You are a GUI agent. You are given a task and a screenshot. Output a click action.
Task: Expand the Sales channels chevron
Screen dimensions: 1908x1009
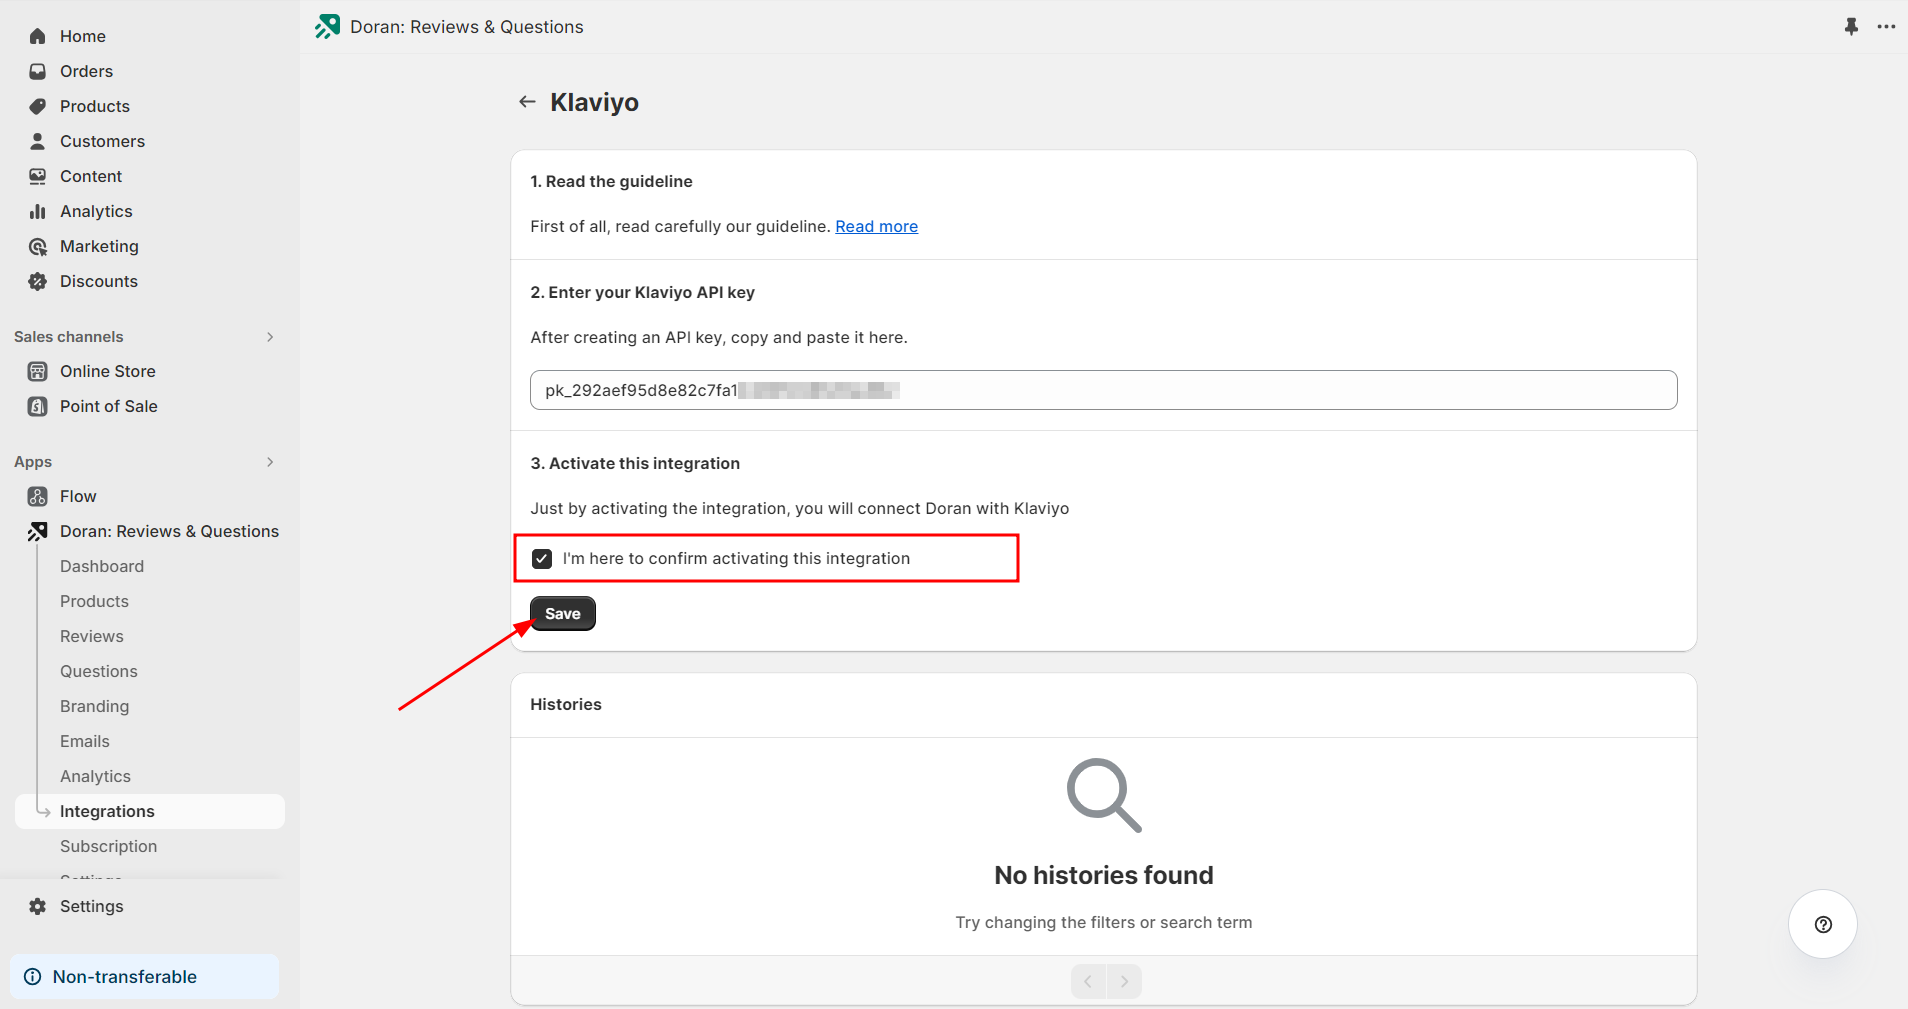[x=270, y=337]
